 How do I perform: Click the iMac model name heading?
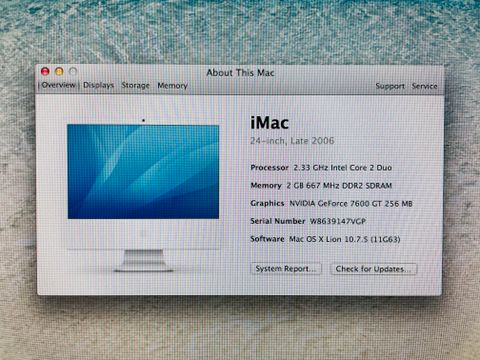(x=269, y=123)
